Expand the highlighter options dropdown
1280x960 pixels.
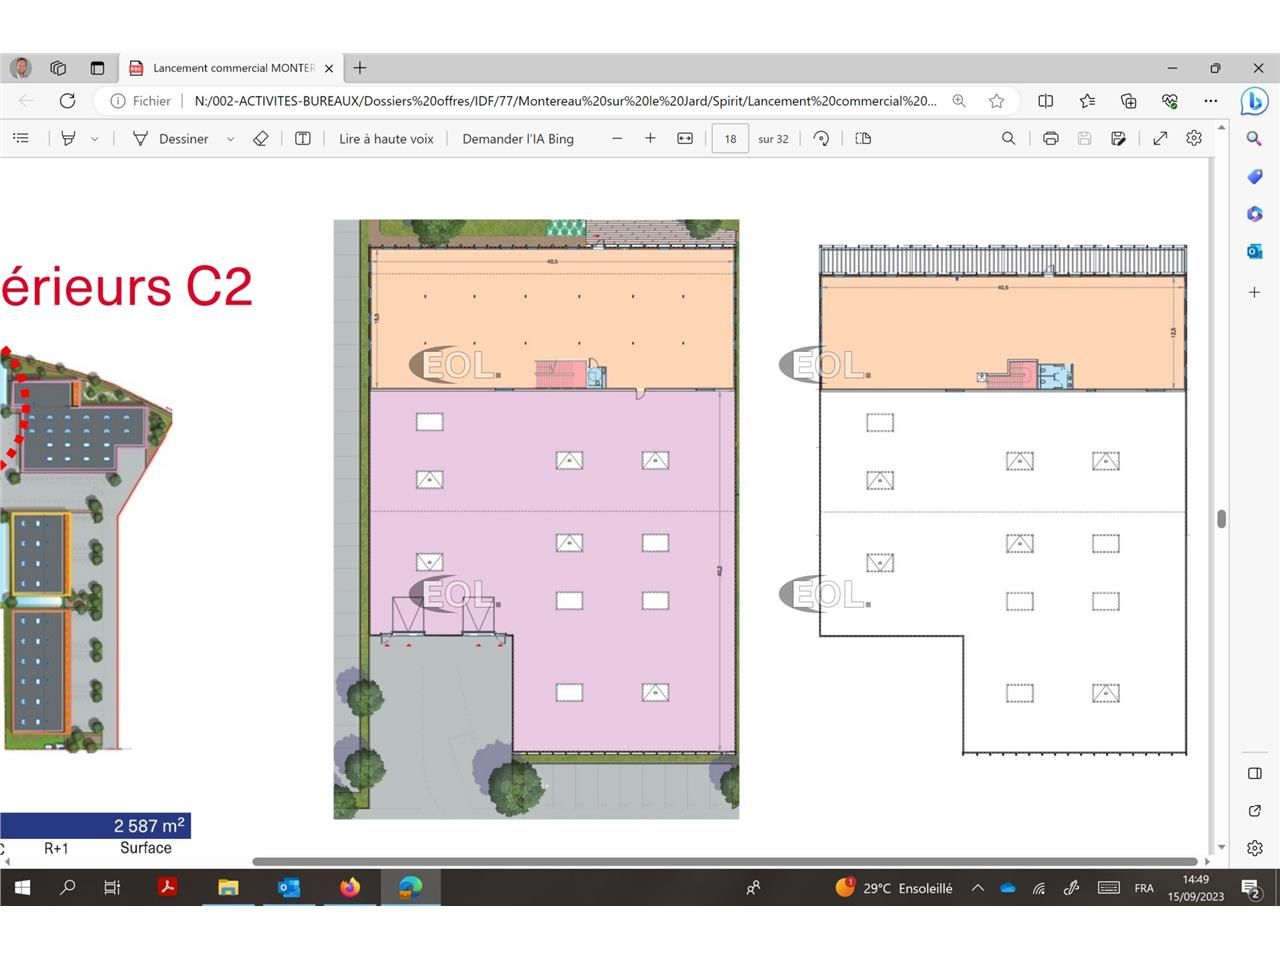(x=95, y=139)
